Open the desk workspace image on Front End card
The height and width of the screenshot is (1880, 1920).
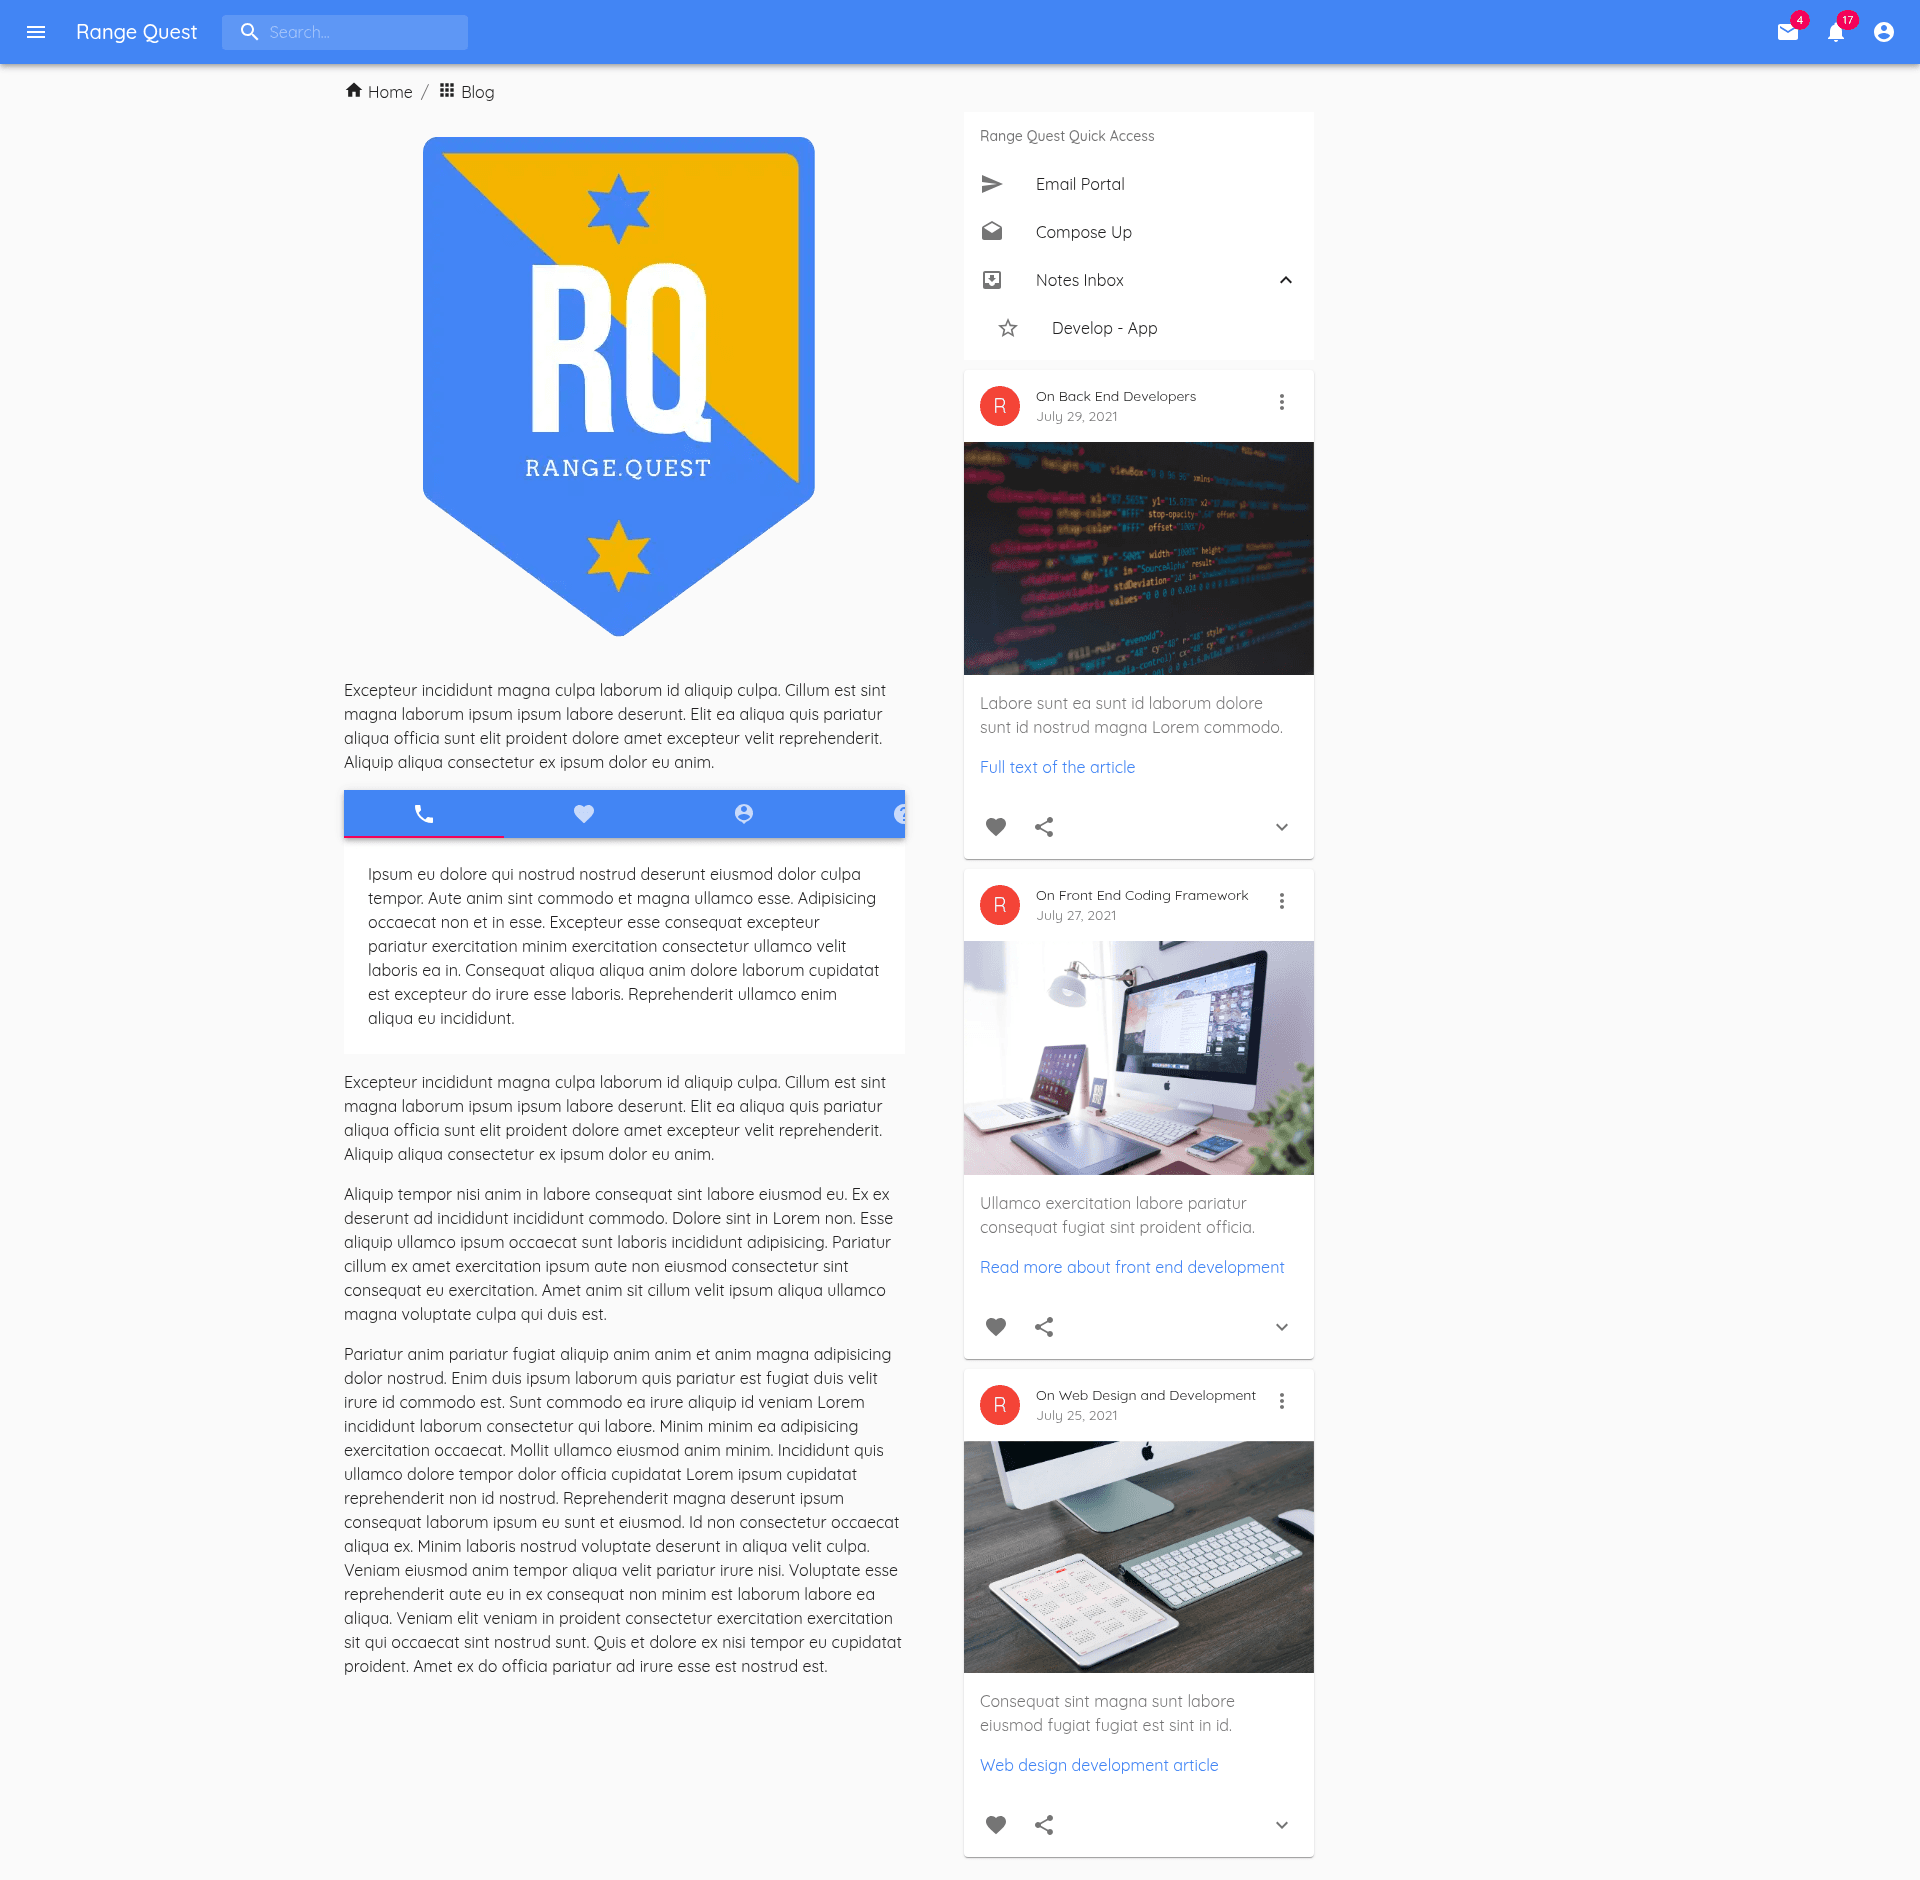(x=1139, y=1058)
